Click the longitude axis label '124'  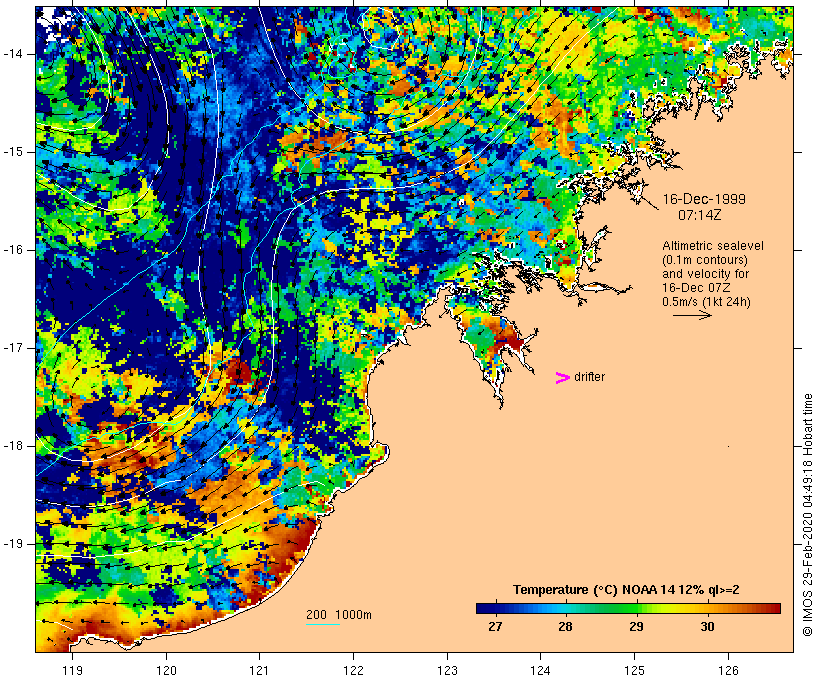pyautogui.click(x=540, y=670)
